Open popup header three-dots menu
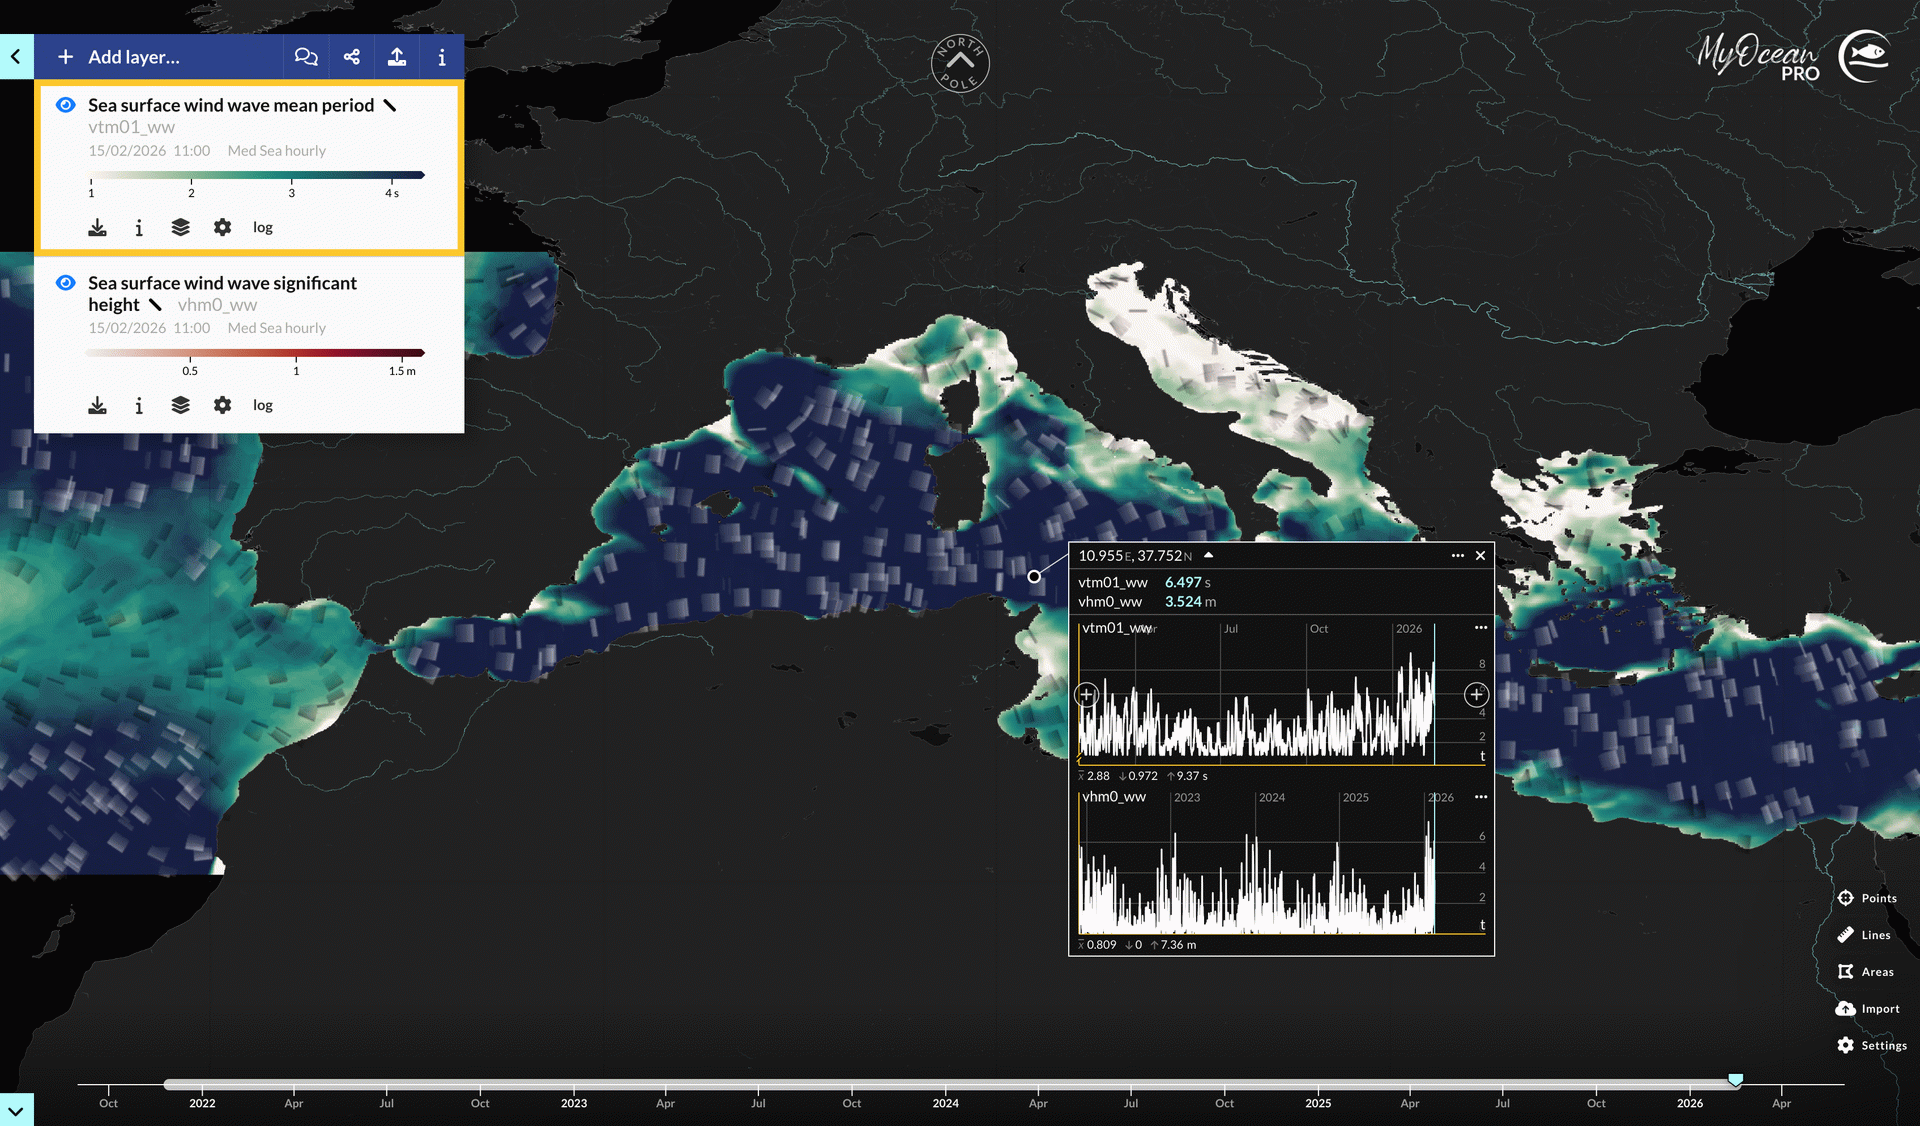This screenshot has height=1126, width=1920. tap(1457, 556)
